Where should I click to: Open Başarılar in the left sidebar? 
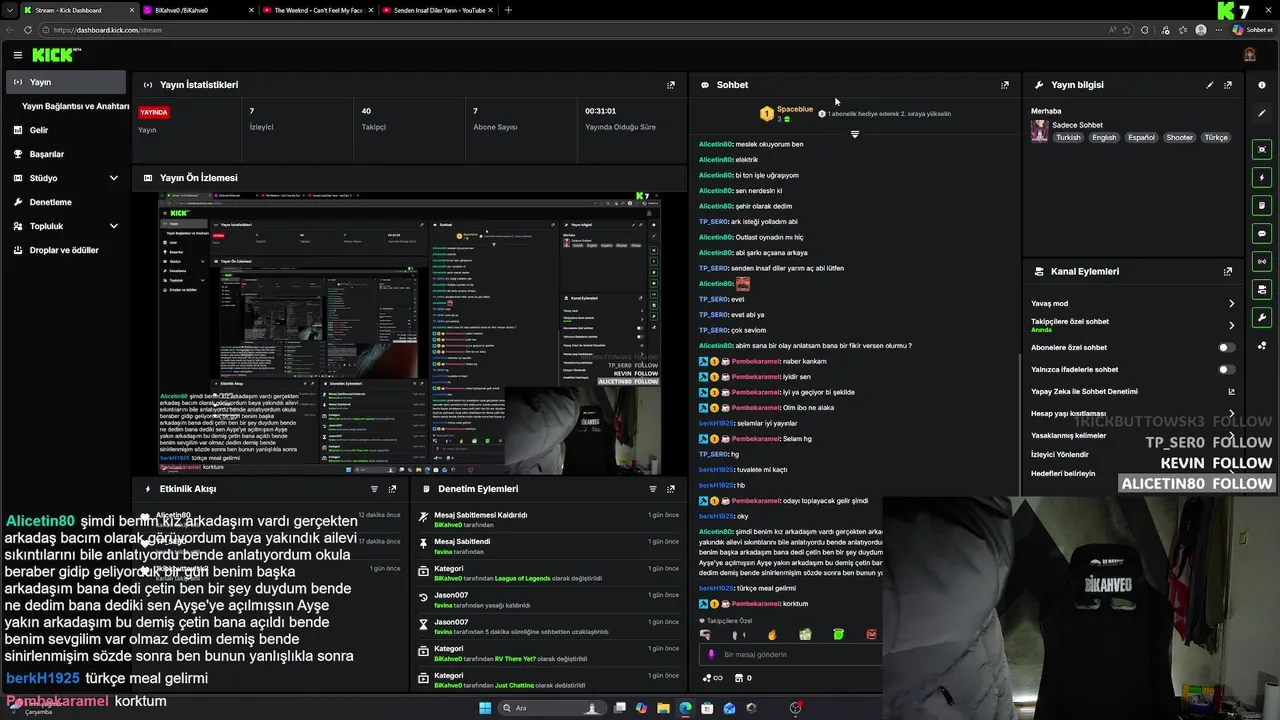click(68, 154)
